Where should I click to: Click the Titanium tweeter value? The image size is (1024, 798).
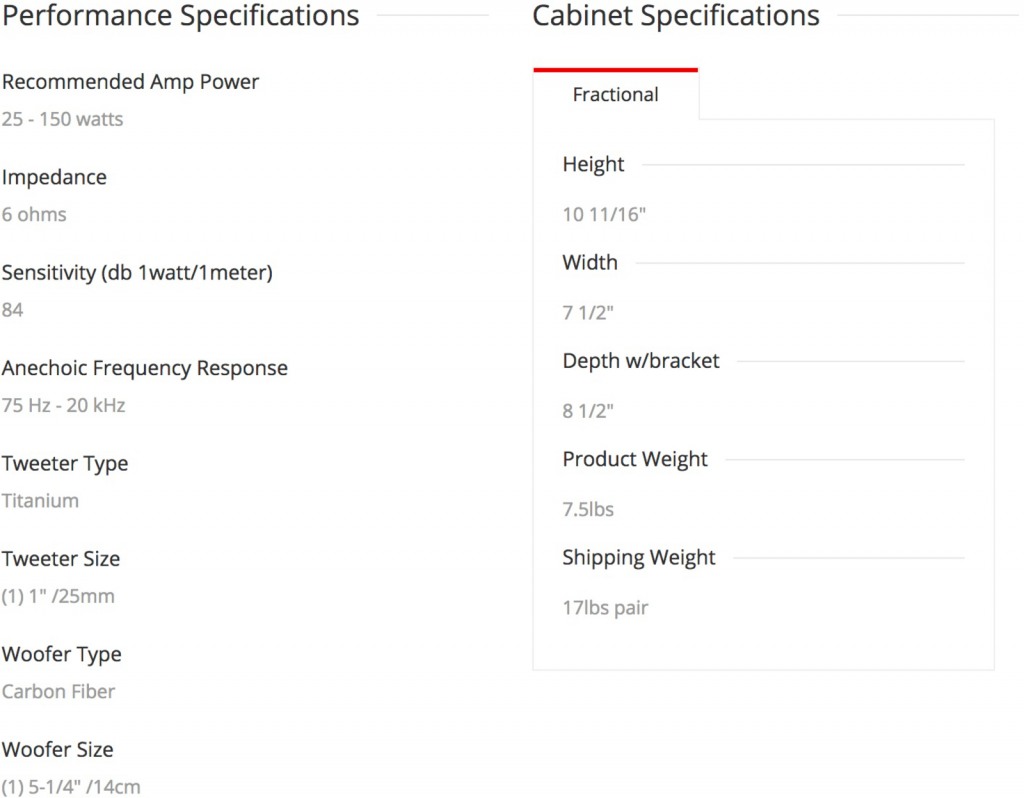pos(40,500)
